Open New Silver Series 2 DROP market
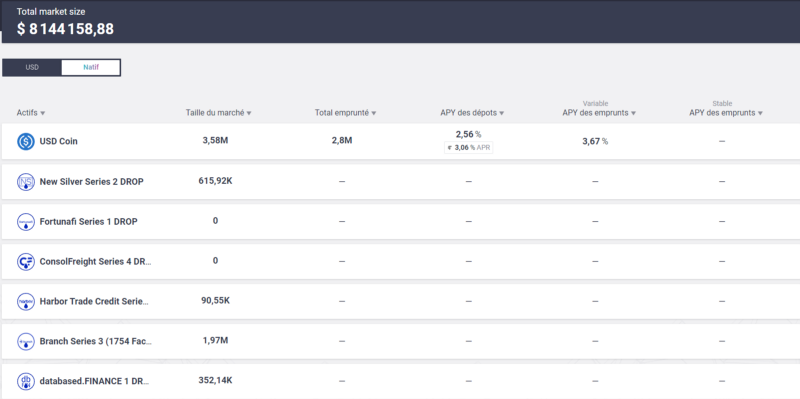The image size is (800, 399). tap(401, 182)
